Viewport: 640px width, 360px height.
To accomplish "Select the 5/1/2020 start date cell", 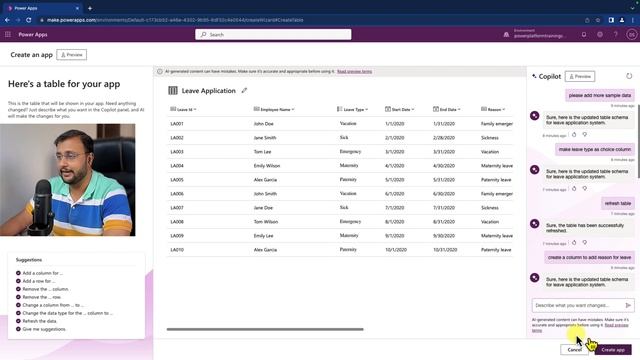I will tap(394, 180).
